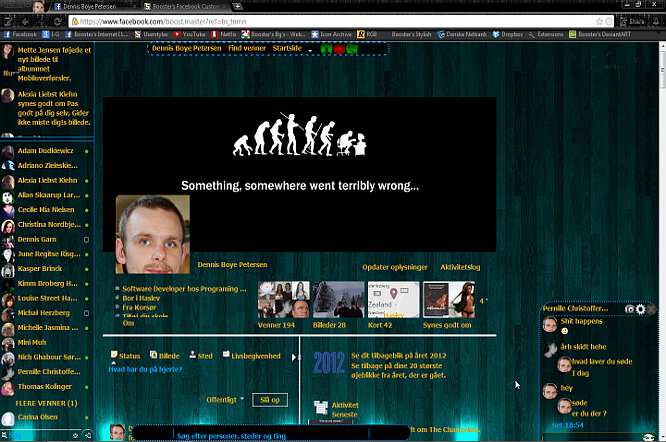Open the Dropbox bookmark
666x442 pixels.
(x=508, y=34)
